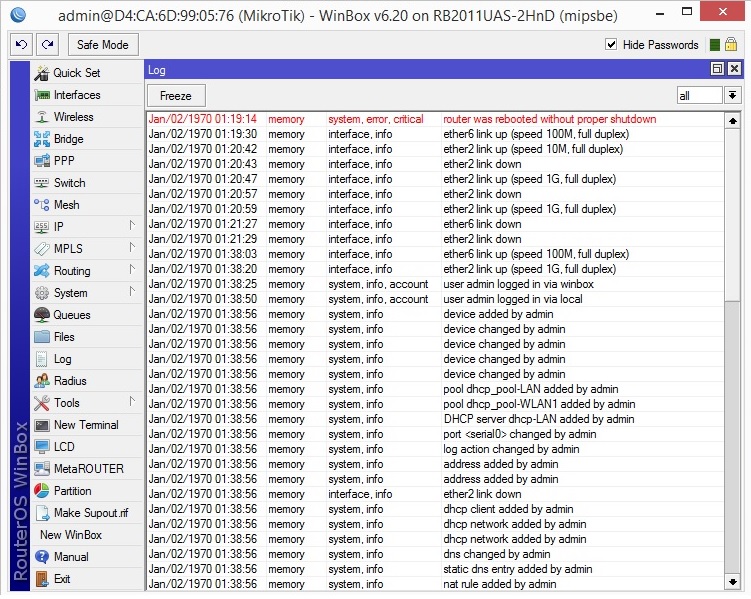Image resolution: width=751 pixels, height=599 pixels.
Task: Toggle the Hide Passwords checkbox
Action: tap(611, 45)
